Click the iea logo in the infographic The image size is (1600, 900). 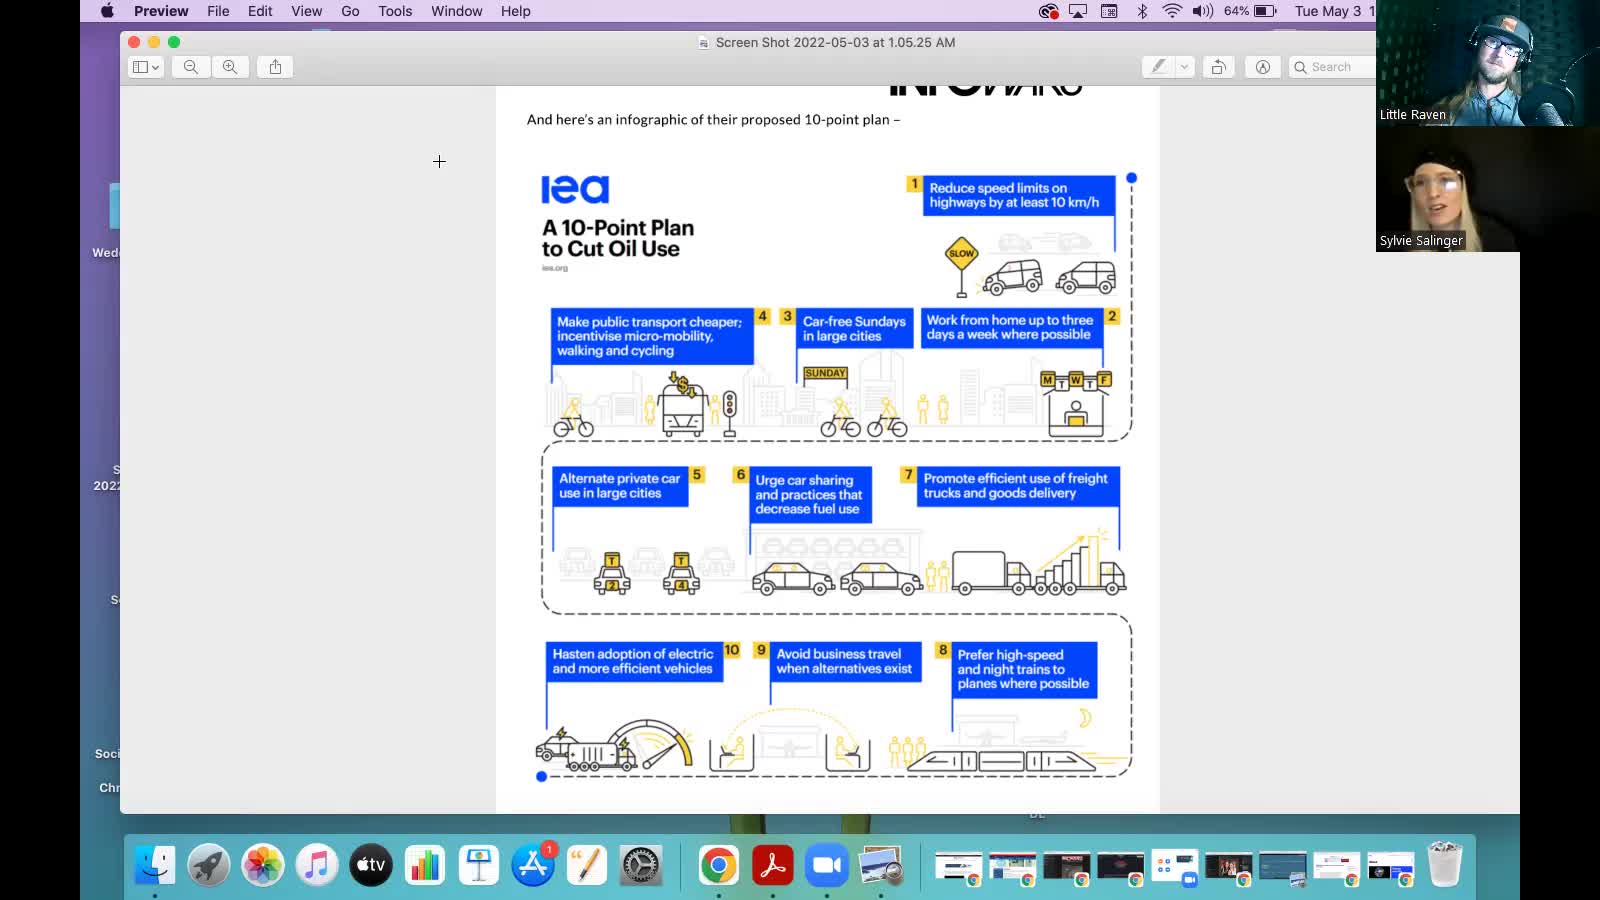point(575,189)
